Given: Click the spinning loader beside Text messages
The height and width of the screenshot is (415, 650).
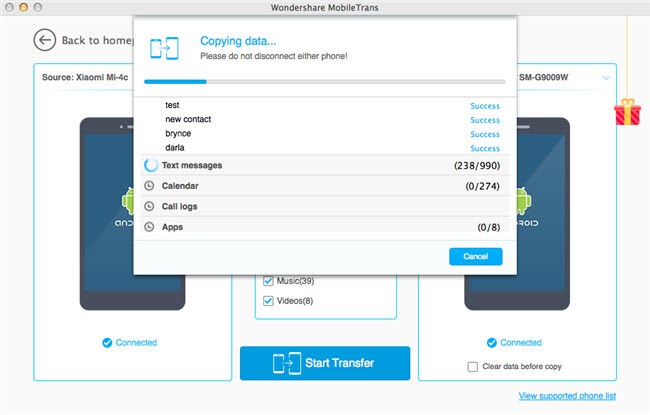Looking at the screenshot, I should click(x=151, y=165).
